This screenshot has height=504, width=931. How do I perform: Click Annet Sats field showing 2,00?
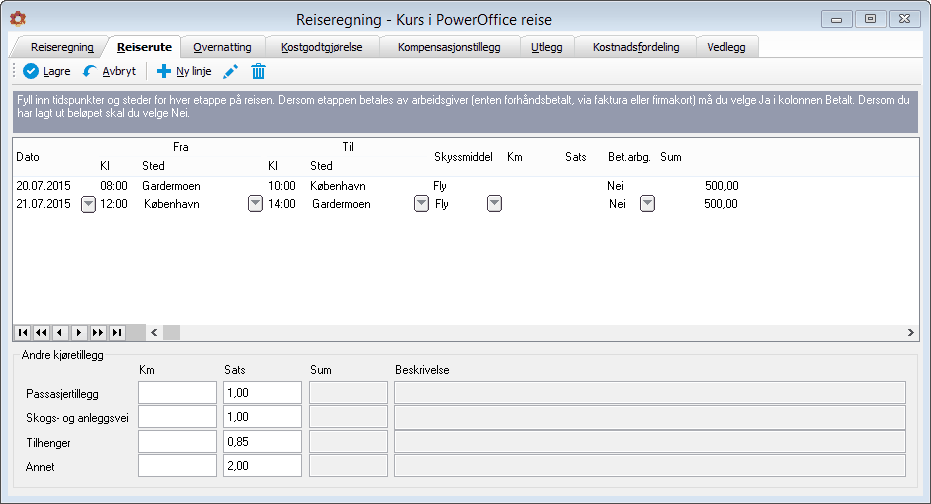[x=262, y=465]
